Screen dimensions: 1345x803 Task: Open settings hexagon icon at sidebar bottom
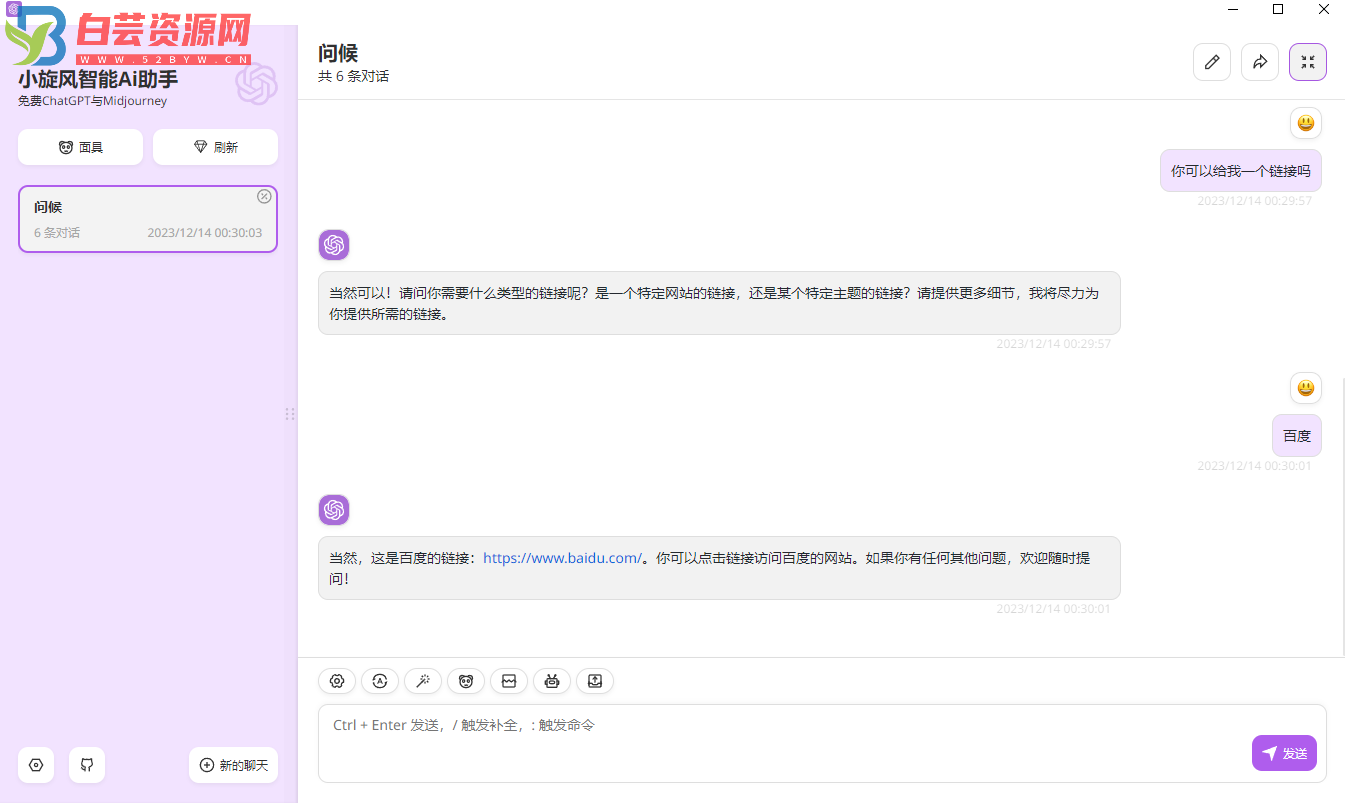point(36,765)
